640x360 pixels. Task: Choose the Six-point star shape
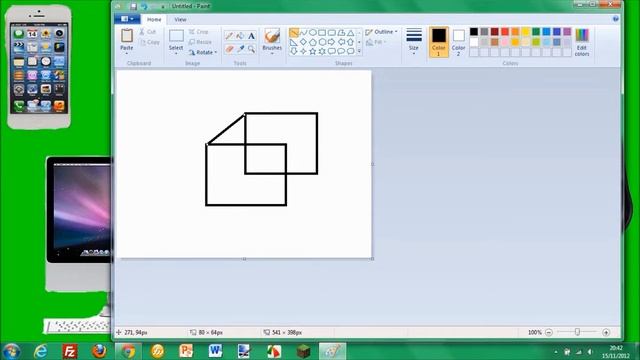click(x=322, y=51)
